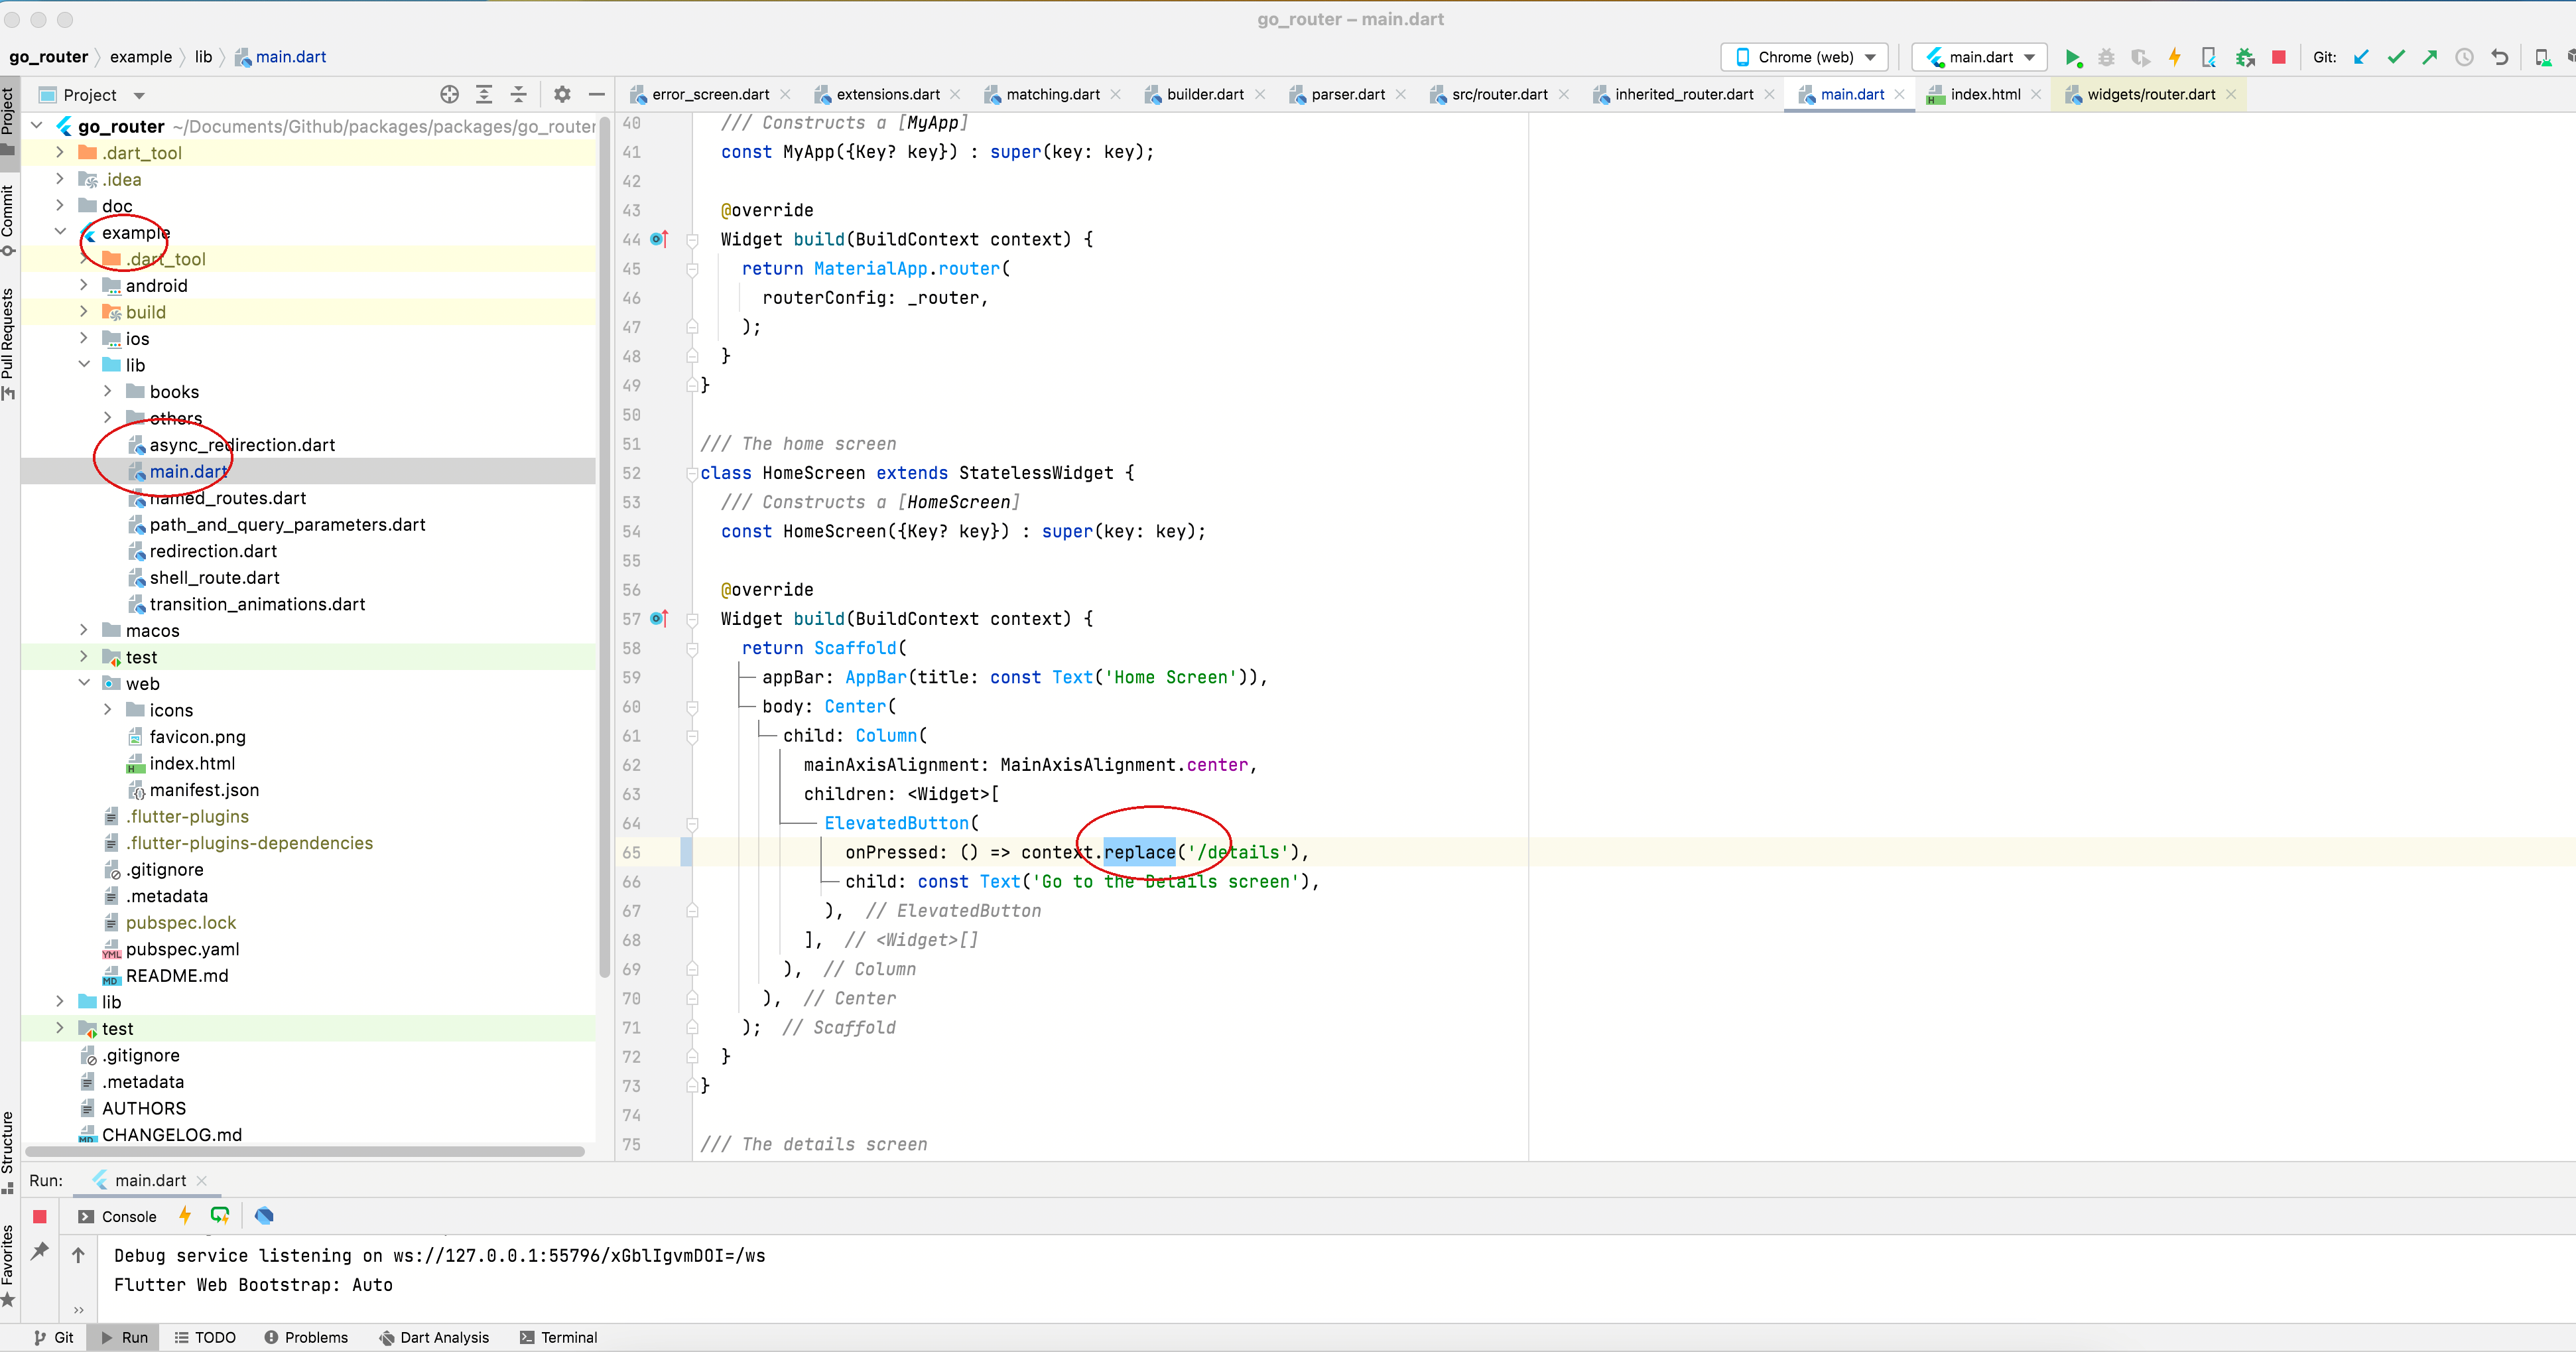Click Git Commit green checkmark icon

[2396, 57]
